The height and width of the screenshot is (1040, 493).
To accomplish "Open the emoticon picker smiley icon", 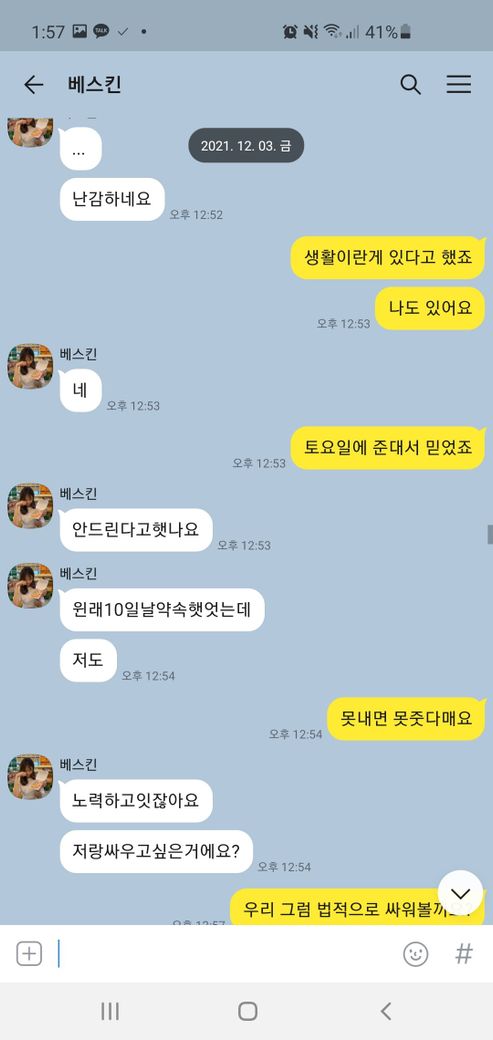I will pyautogui.click(x=416, y=954).
